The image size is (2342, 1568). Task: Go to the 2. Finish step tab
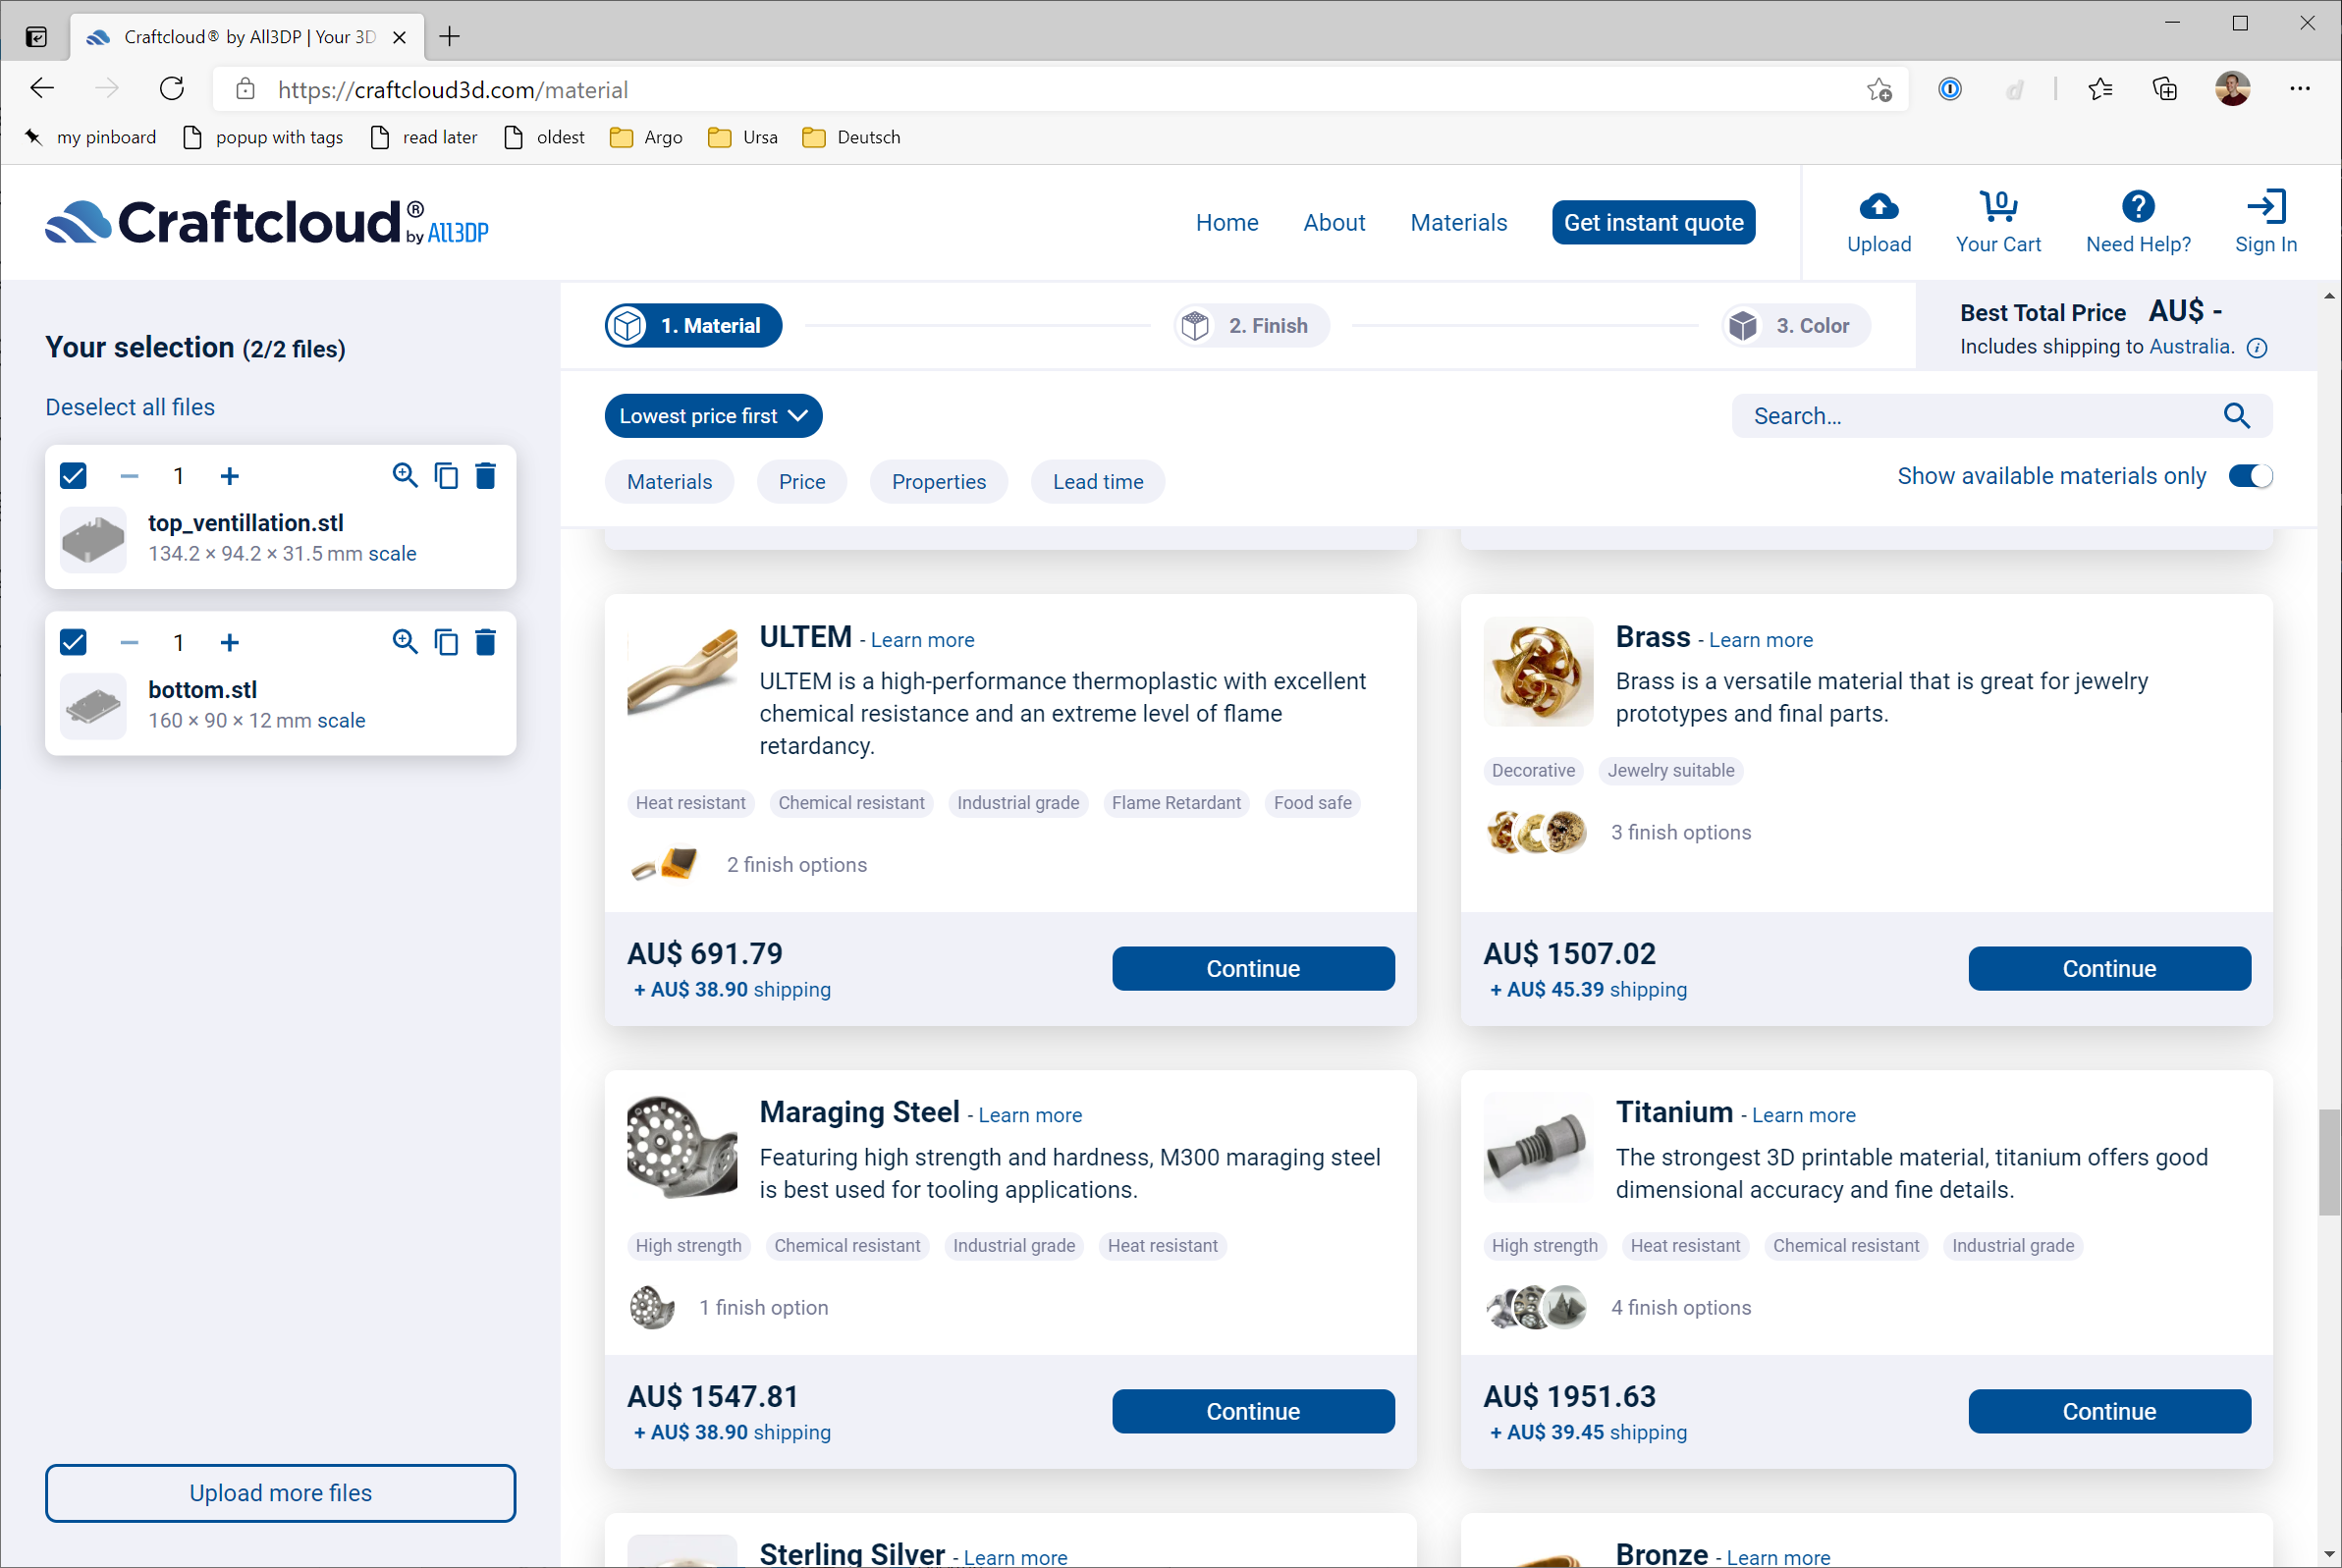(1251, 326)
